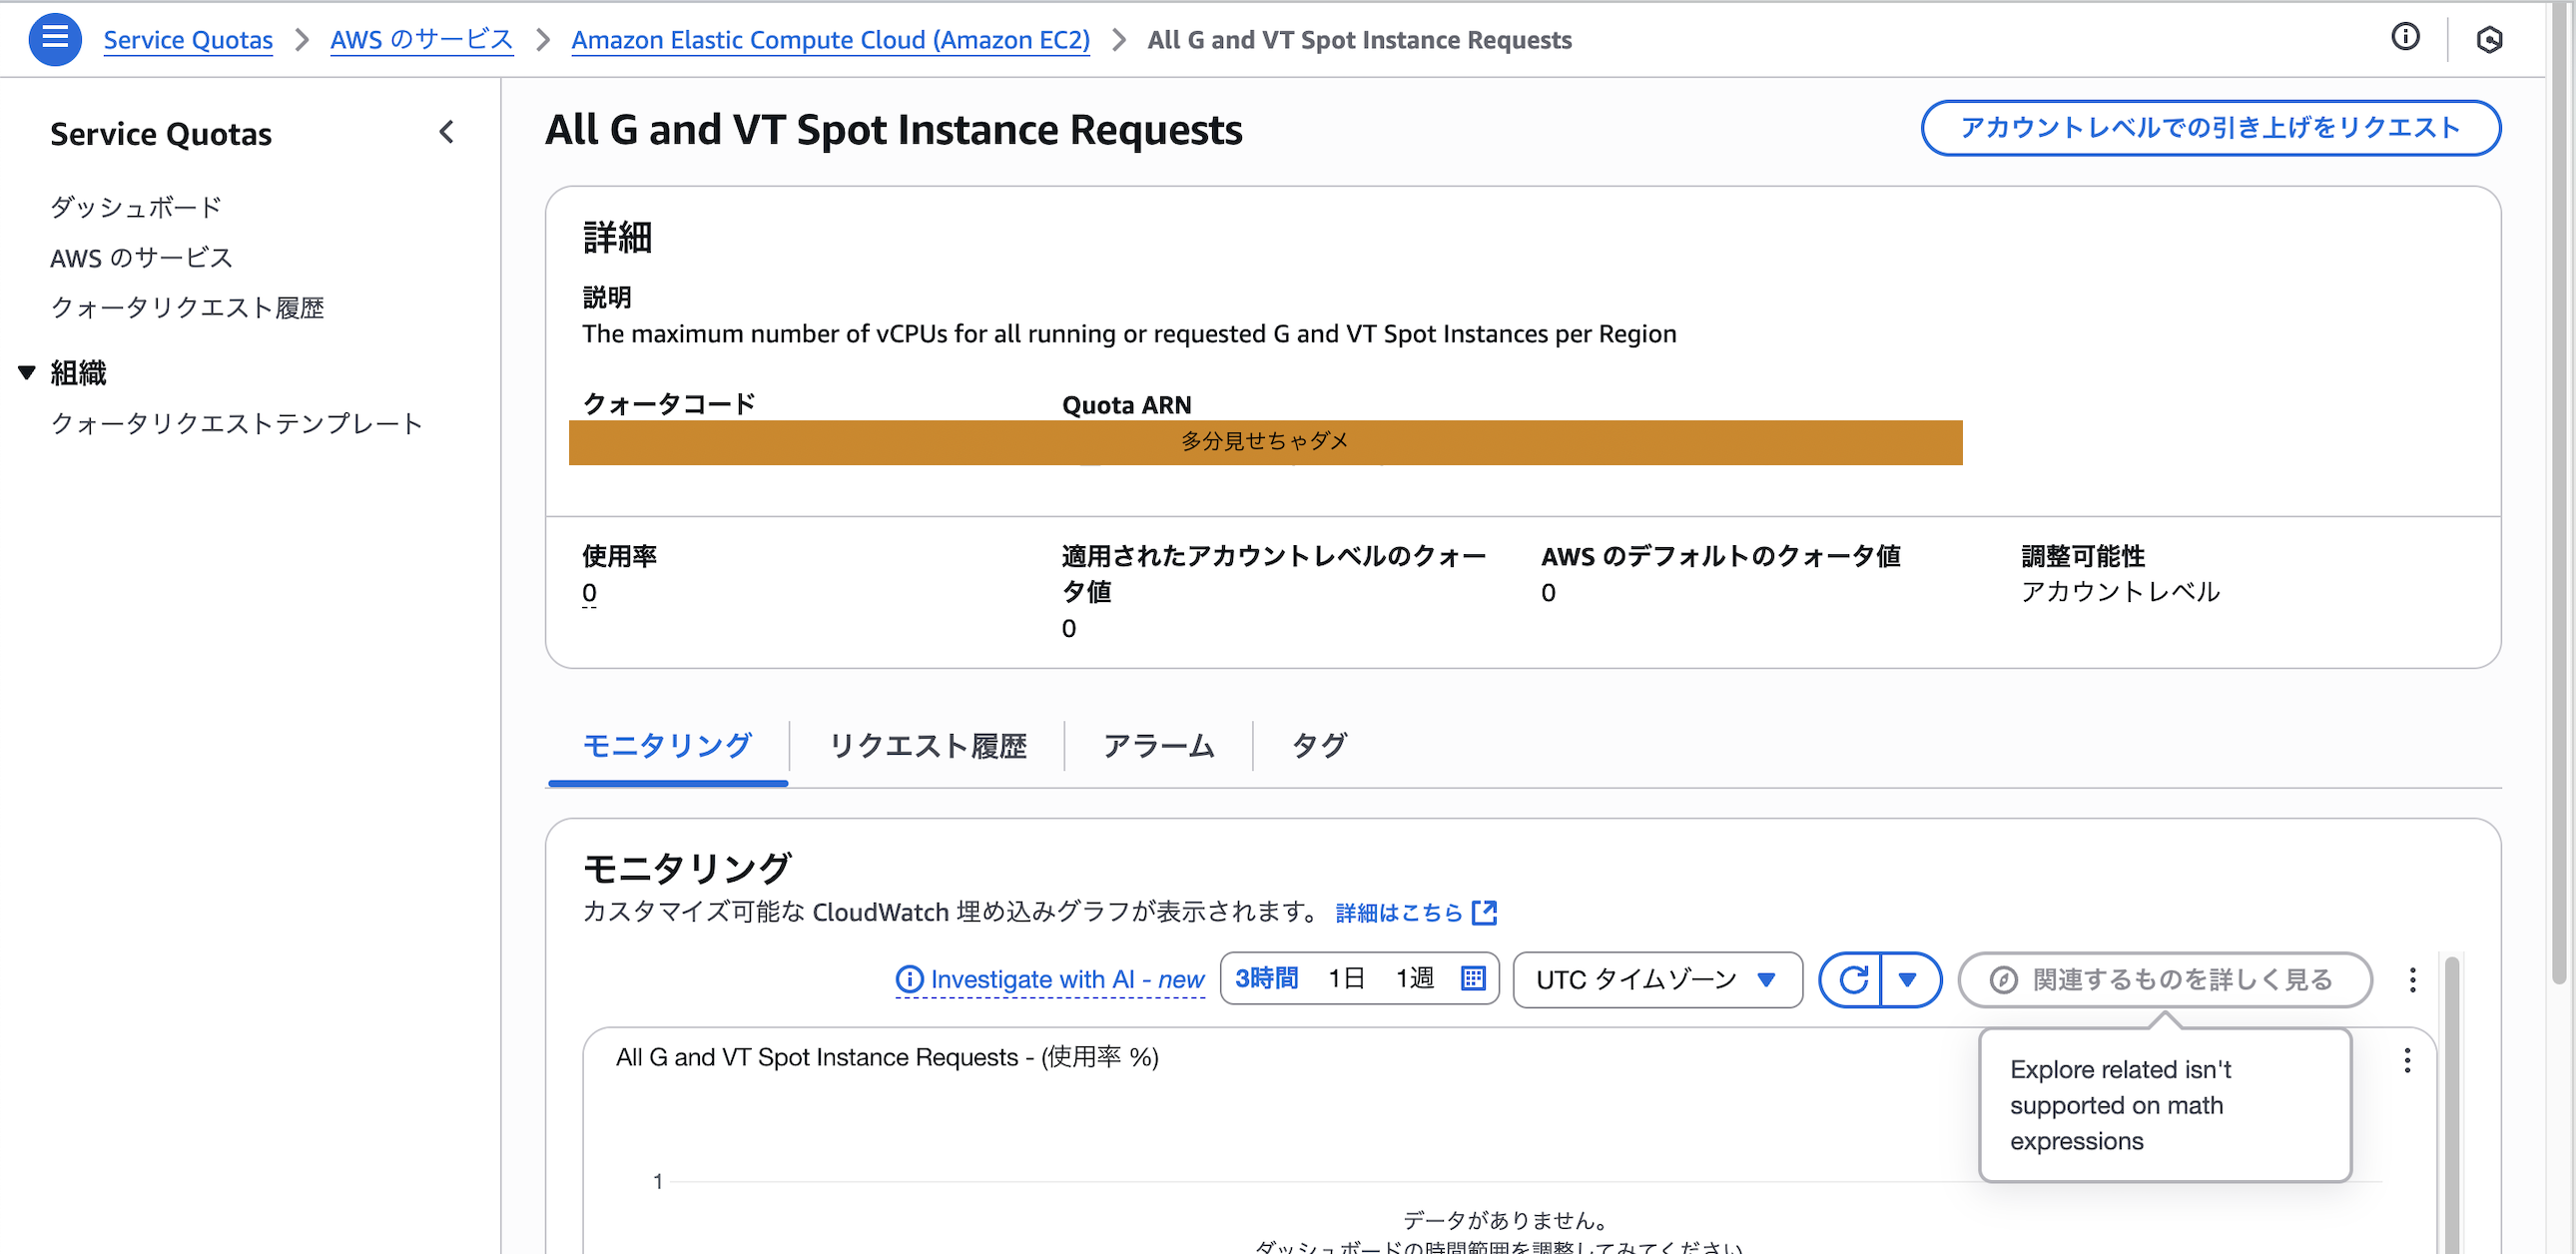The height and width of the screenshot is (1254, 2576).
Task: Open the UTC タイムゾーン dropdown
Action: [x=1657, y=979]
